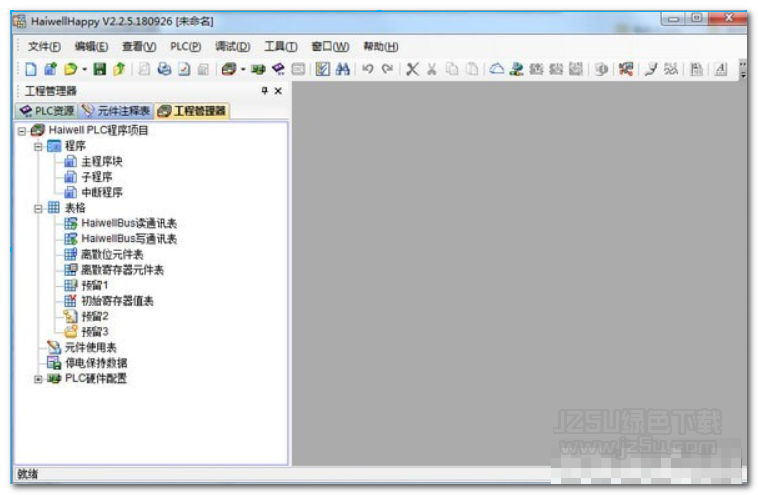Open the 窗口(W) menu
The height and width of the screenshot is (495, 758).
click(330, 46)
